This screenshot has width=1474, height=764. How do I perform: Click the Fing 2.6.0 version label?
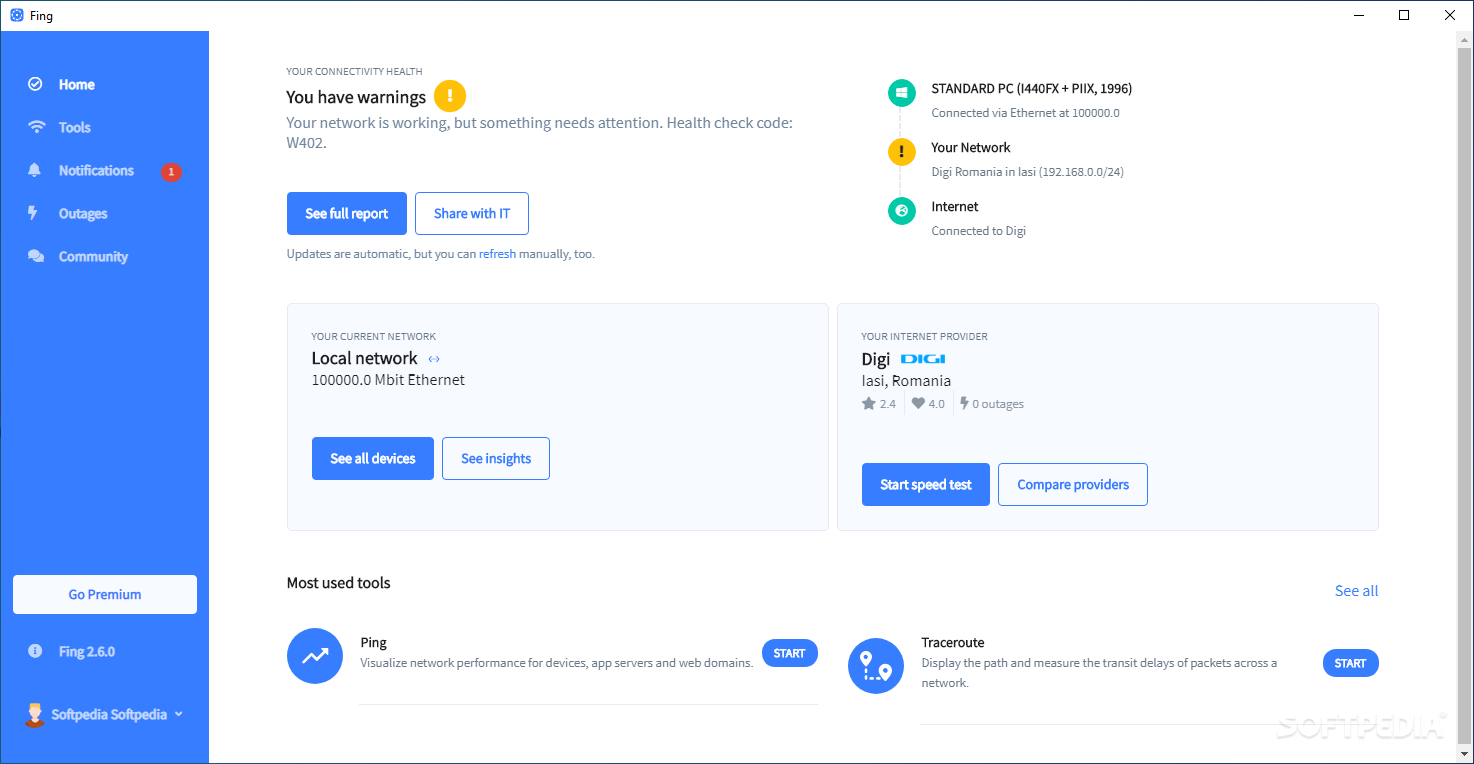coord(87,651)
